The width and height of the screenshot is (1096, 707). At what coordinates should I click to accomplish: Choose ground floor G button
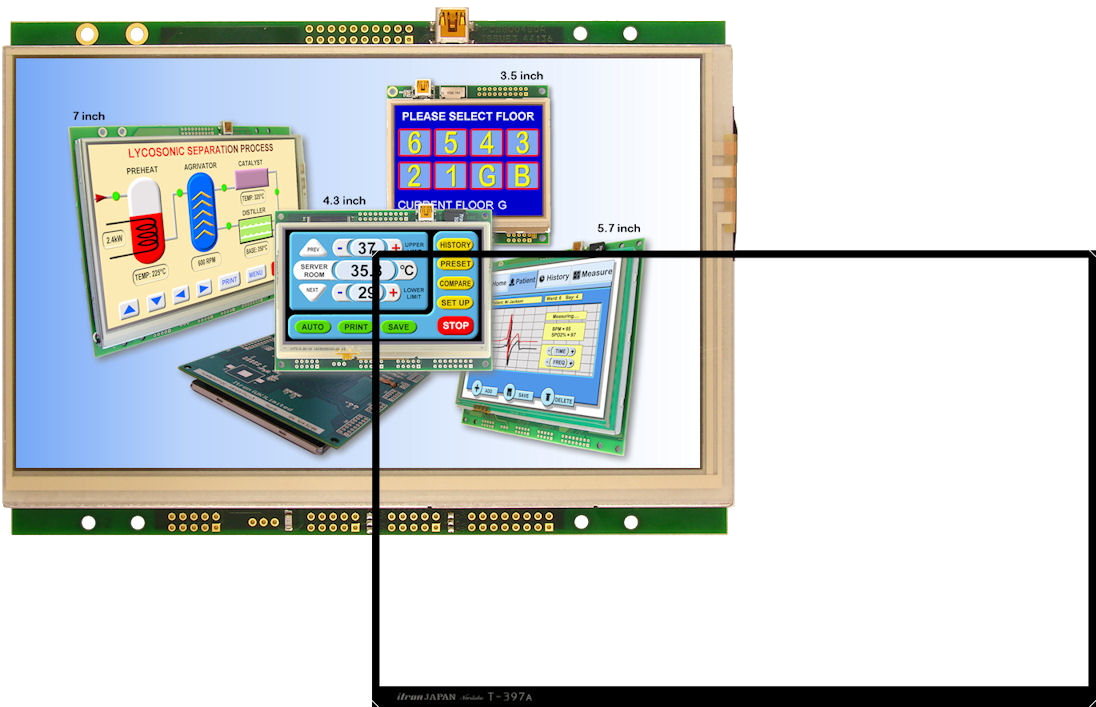[486, 176]
